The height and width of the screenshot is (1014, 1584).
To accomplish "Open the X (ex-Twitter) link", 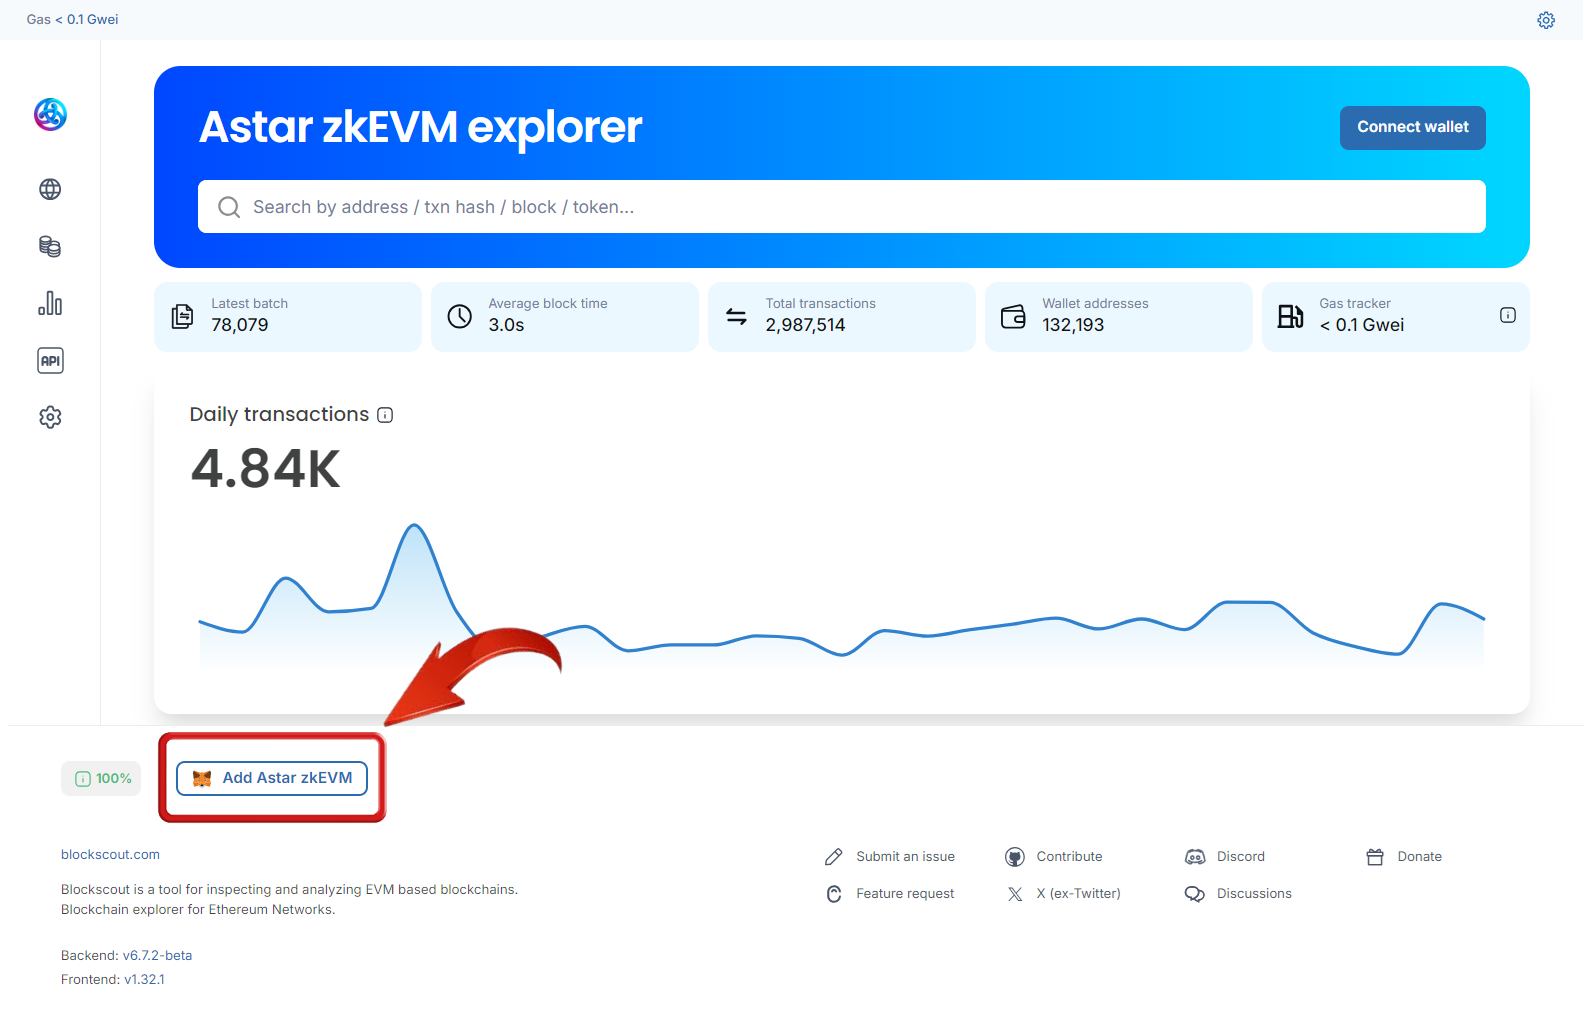I will click(x=1078, y=894).
